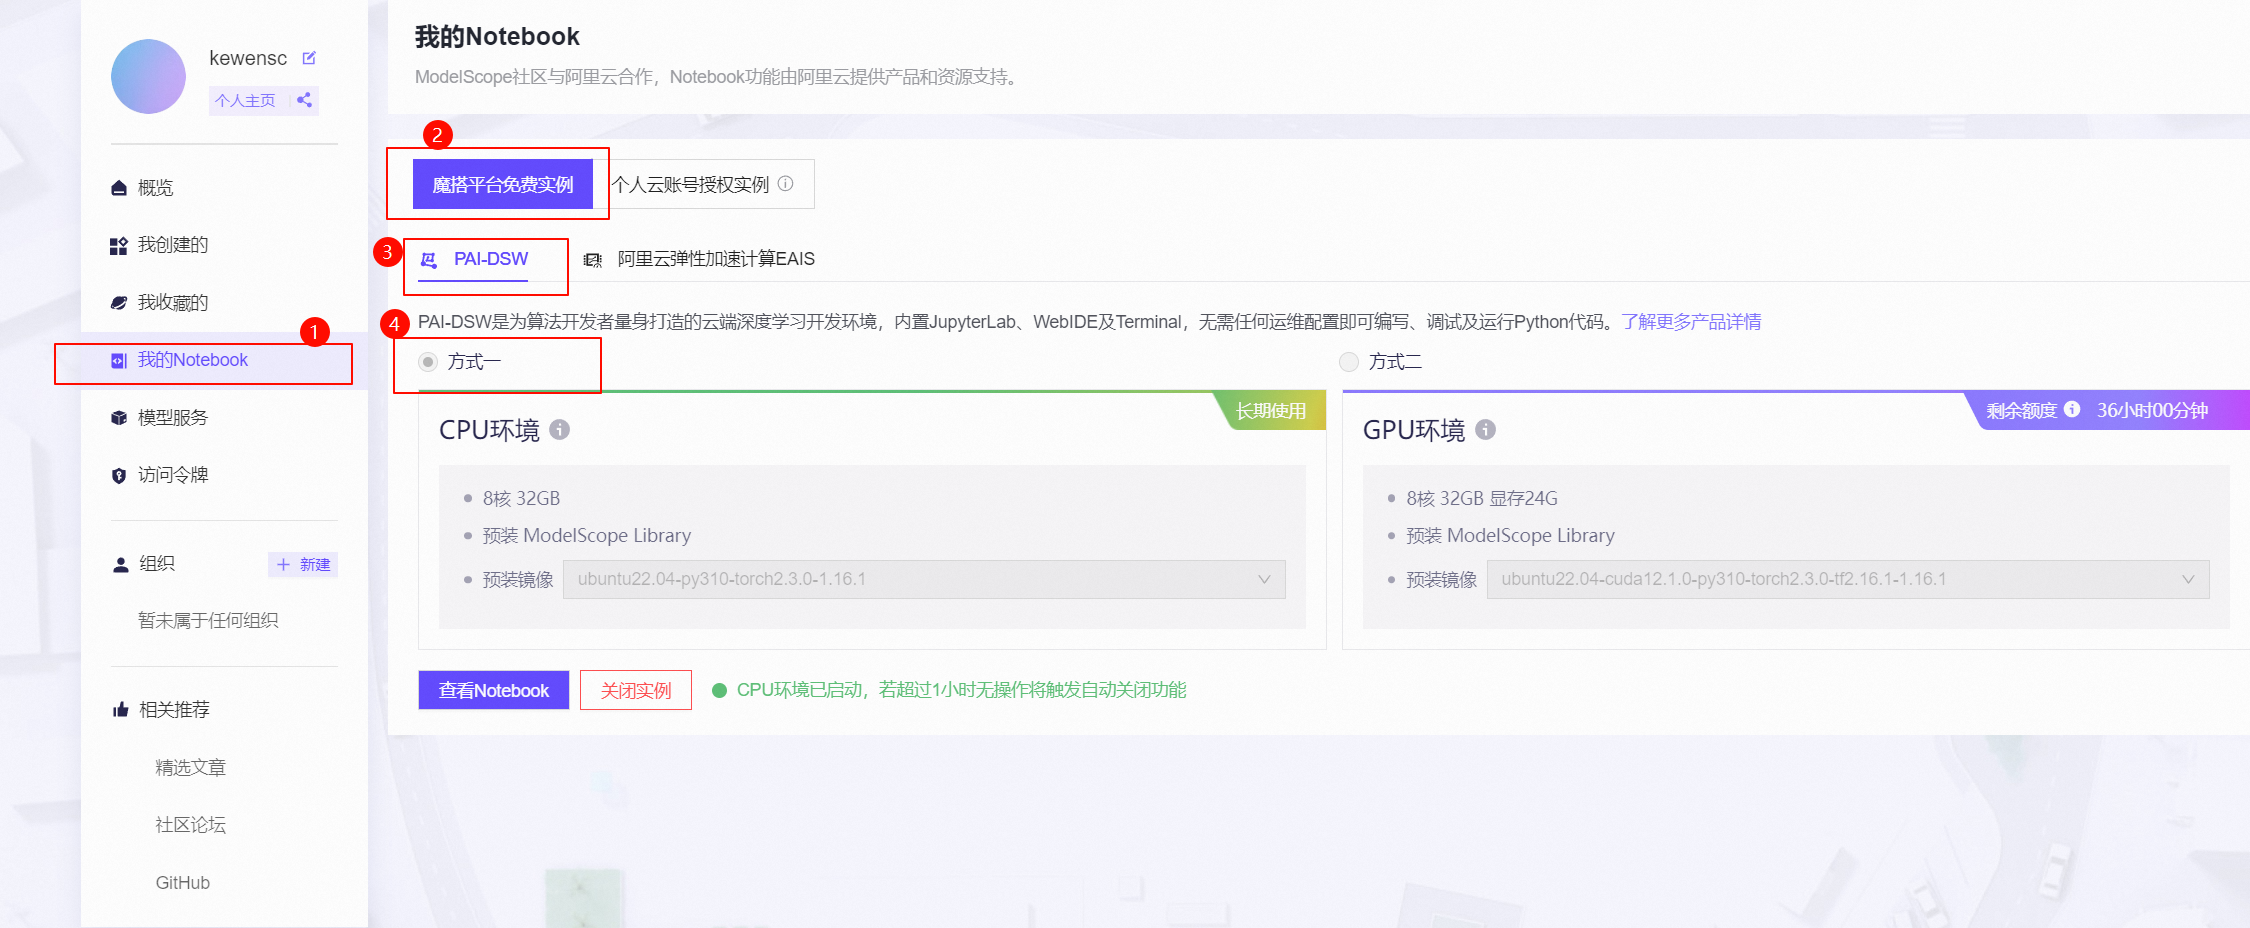The width and height of the screenshot is (2250, 928).
Task: Select the PAI-DSW tab
Action: click(473, 260)
